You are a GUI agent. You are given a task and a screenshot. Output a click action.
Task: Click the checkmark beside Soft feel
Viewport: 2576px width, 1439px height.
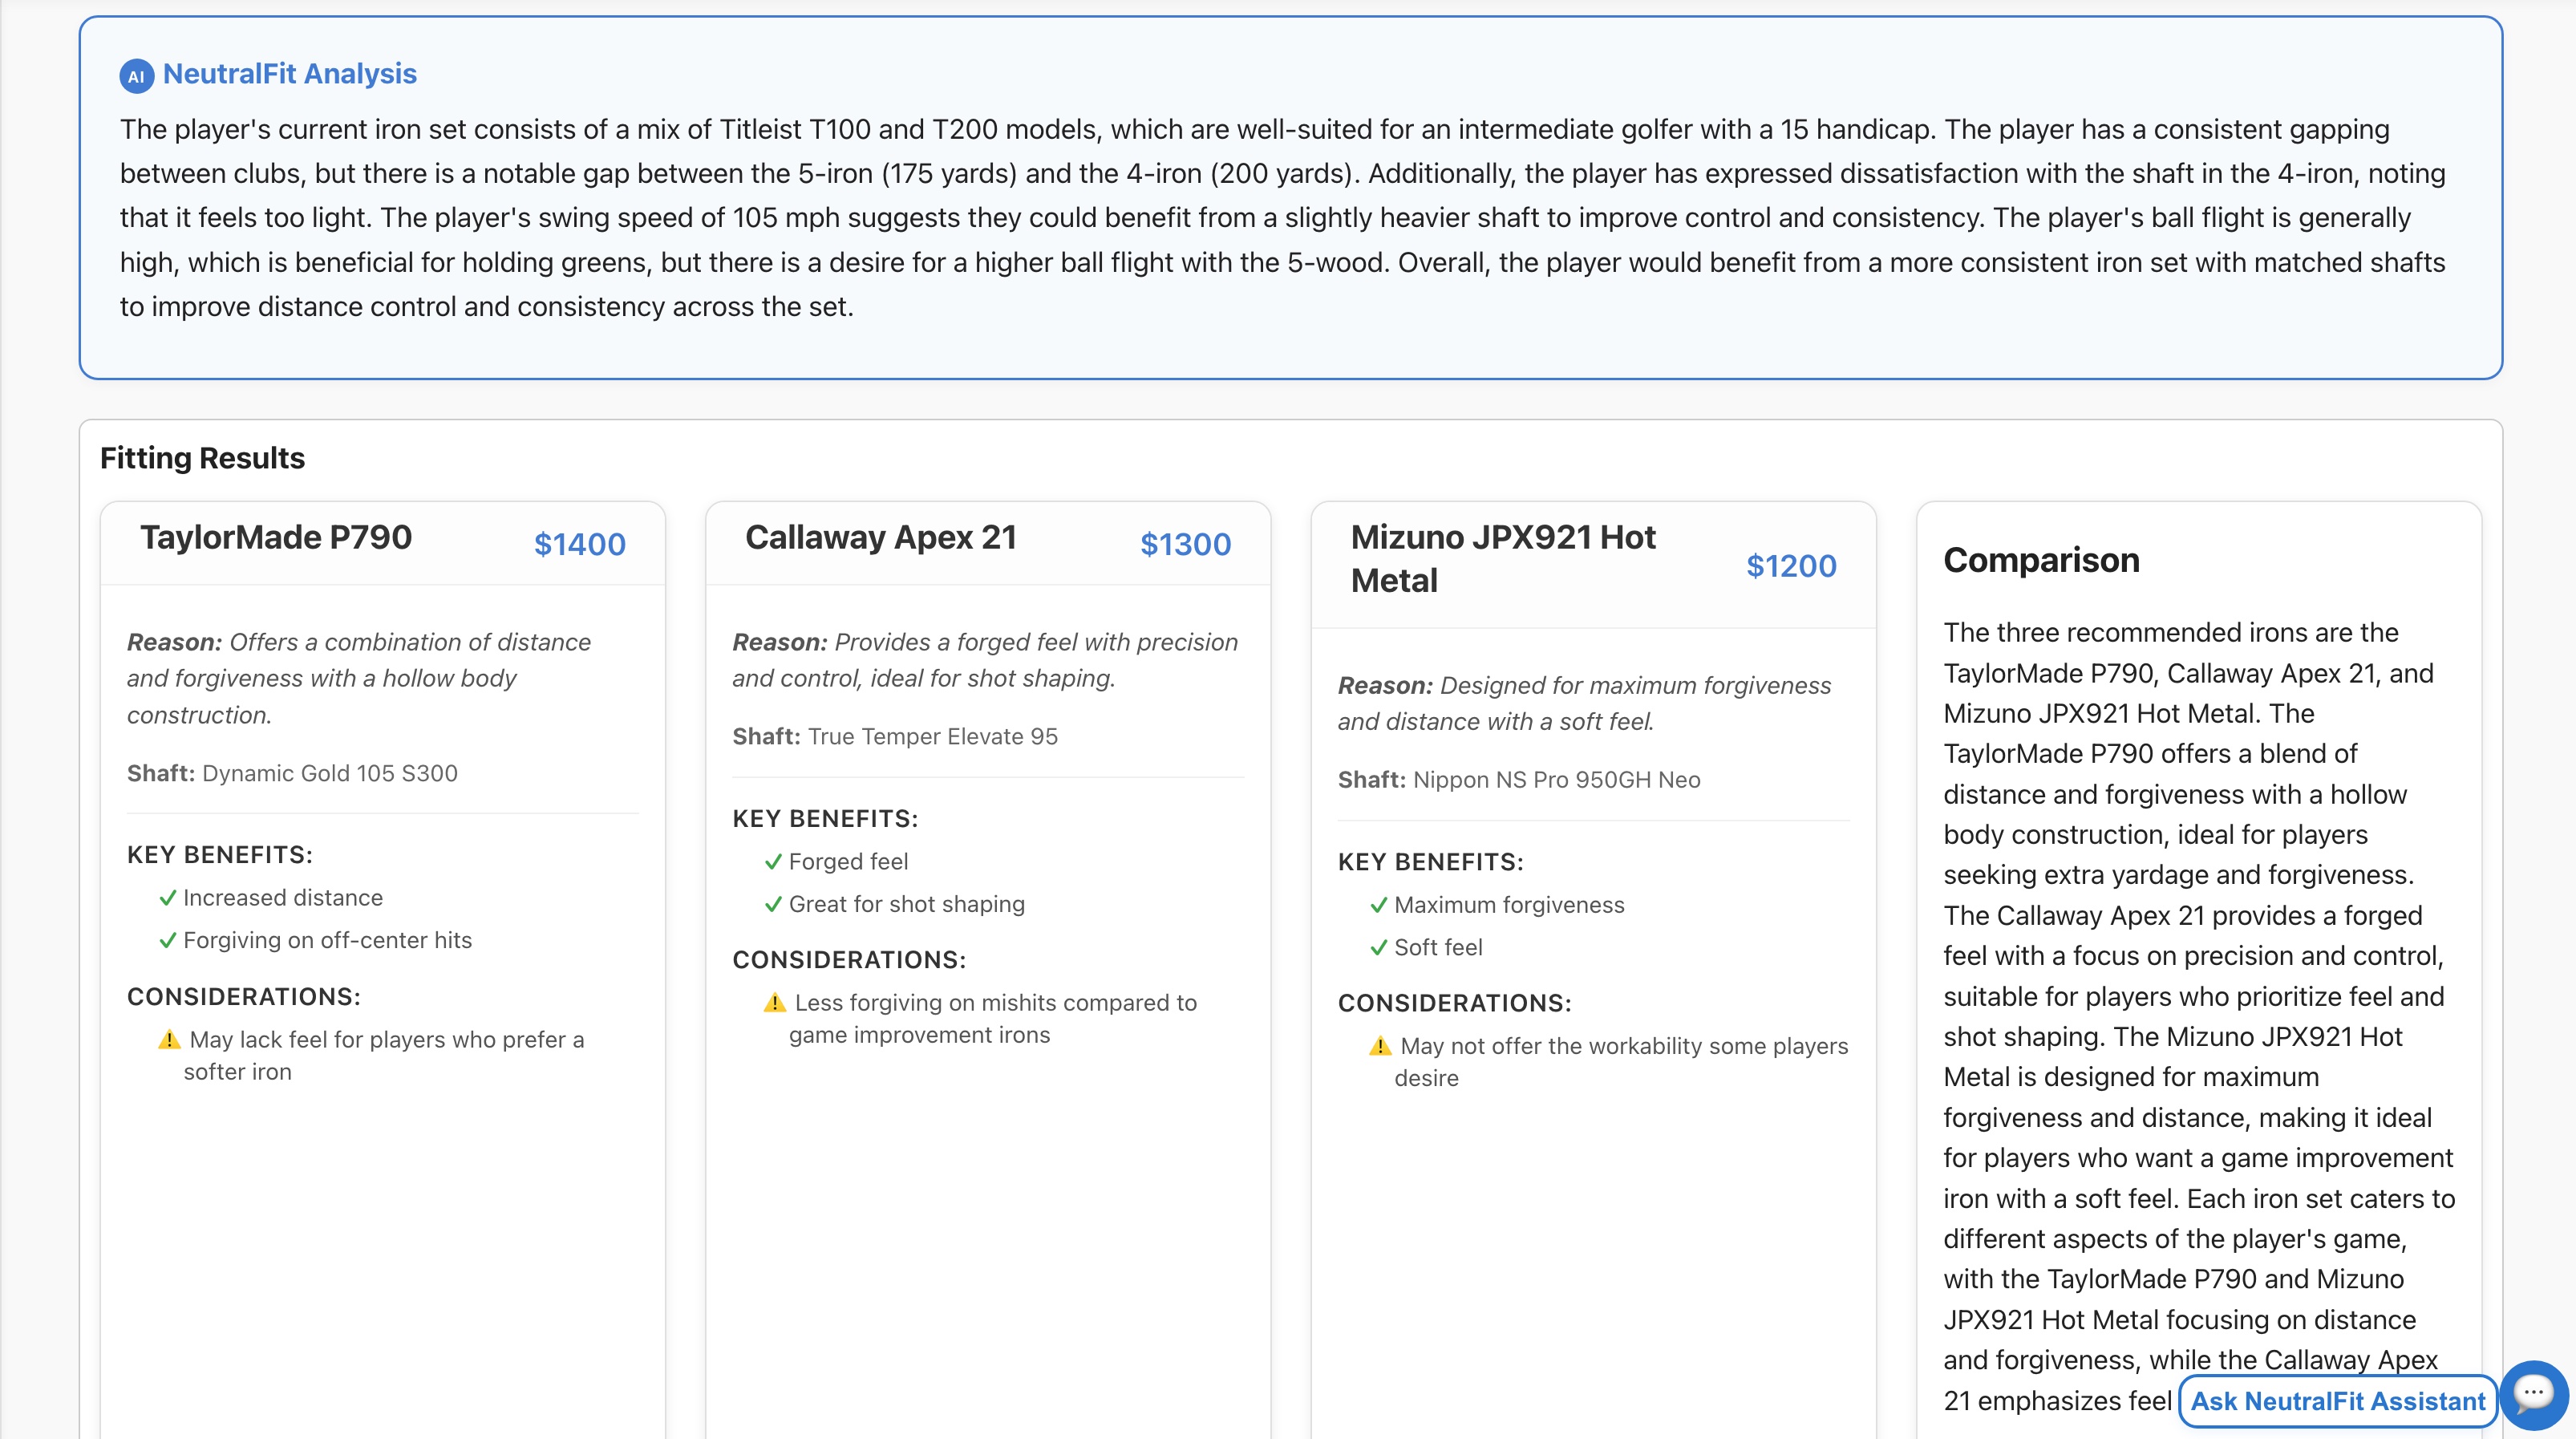[x=1379, y=948]
